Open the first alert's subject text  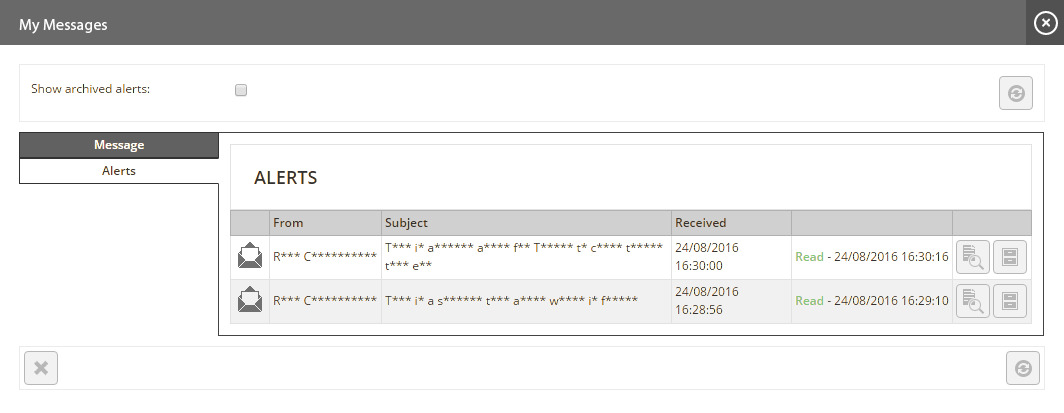[x=524, y=256]
